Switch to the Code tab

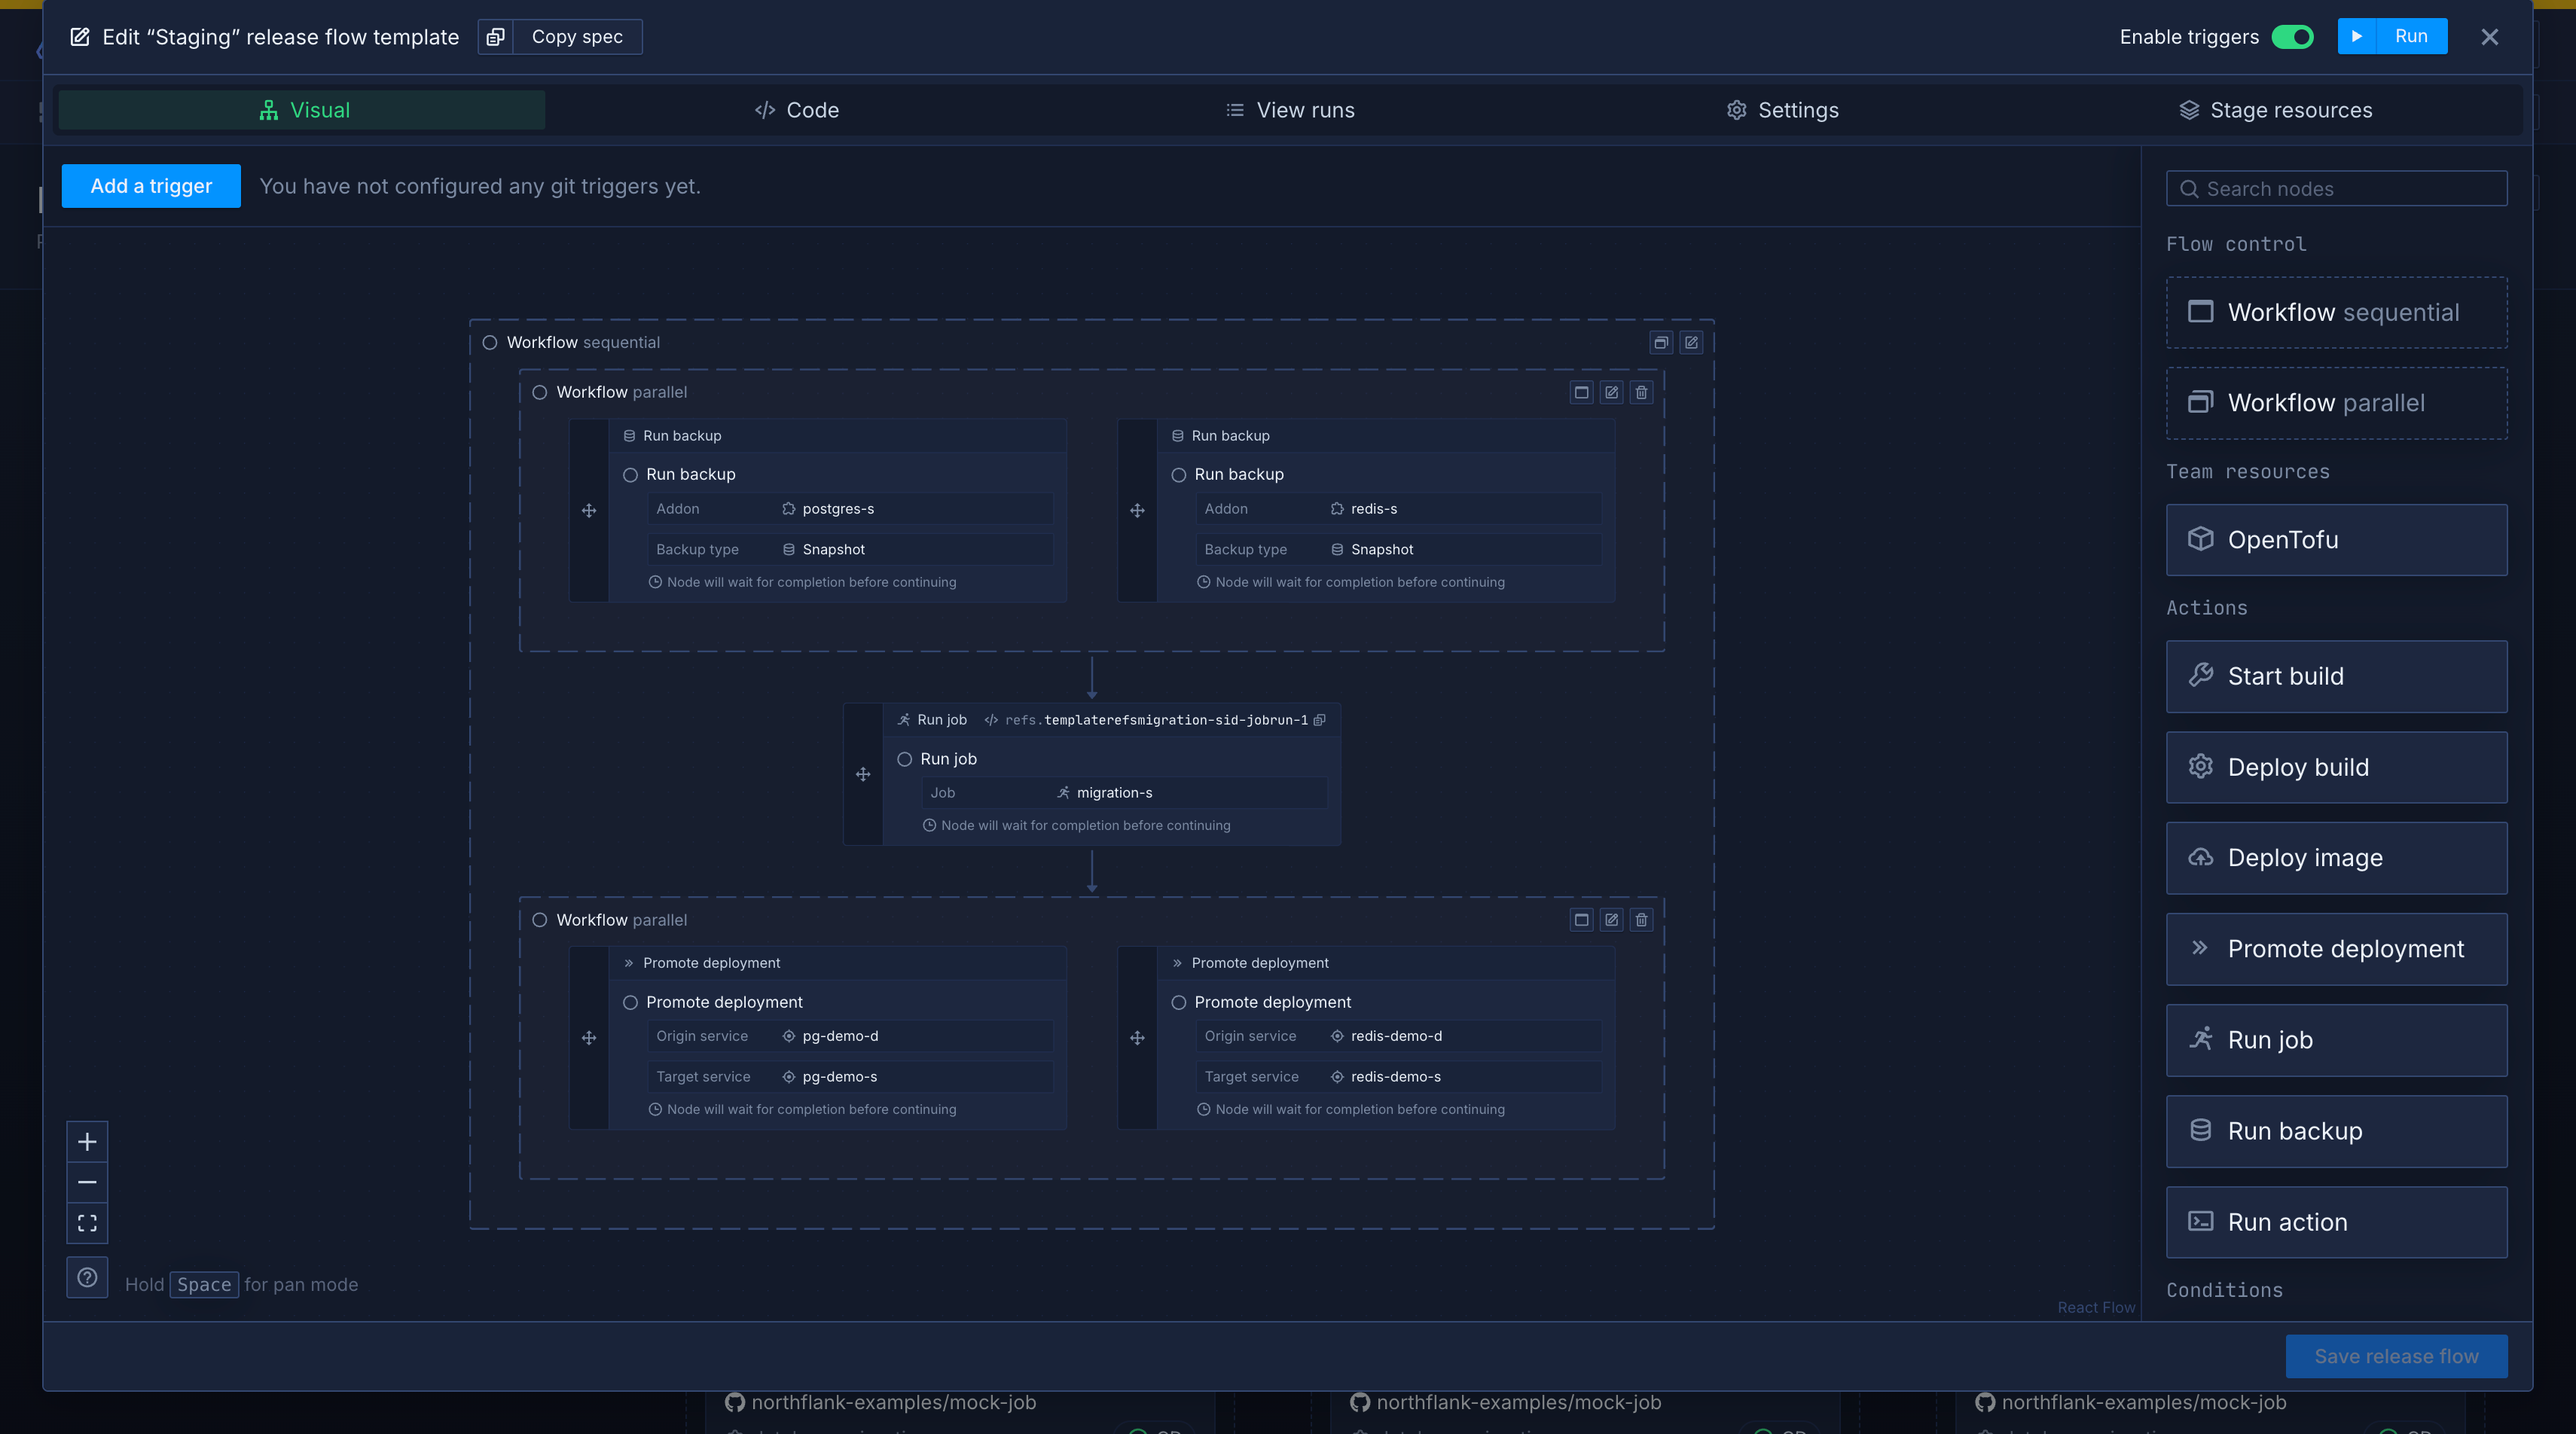(797, 110)
